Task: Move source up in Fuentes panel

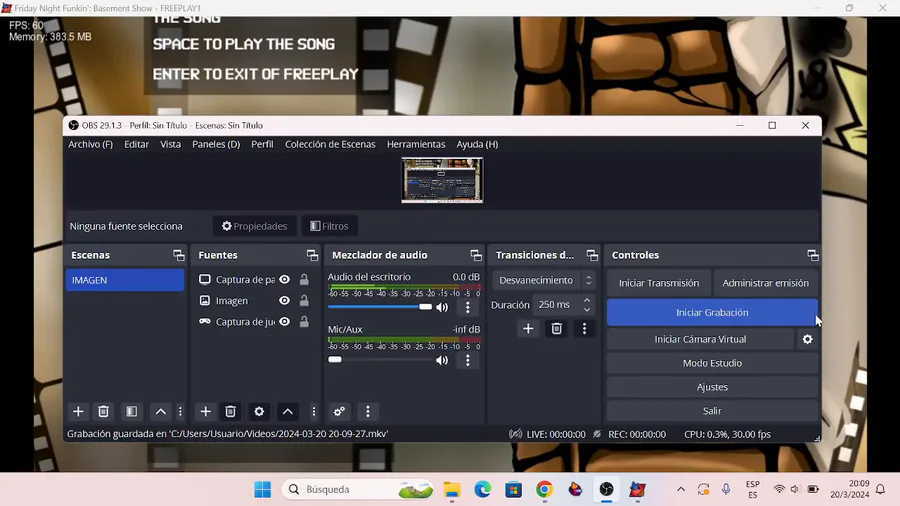Action: click(x=288, y=411)
